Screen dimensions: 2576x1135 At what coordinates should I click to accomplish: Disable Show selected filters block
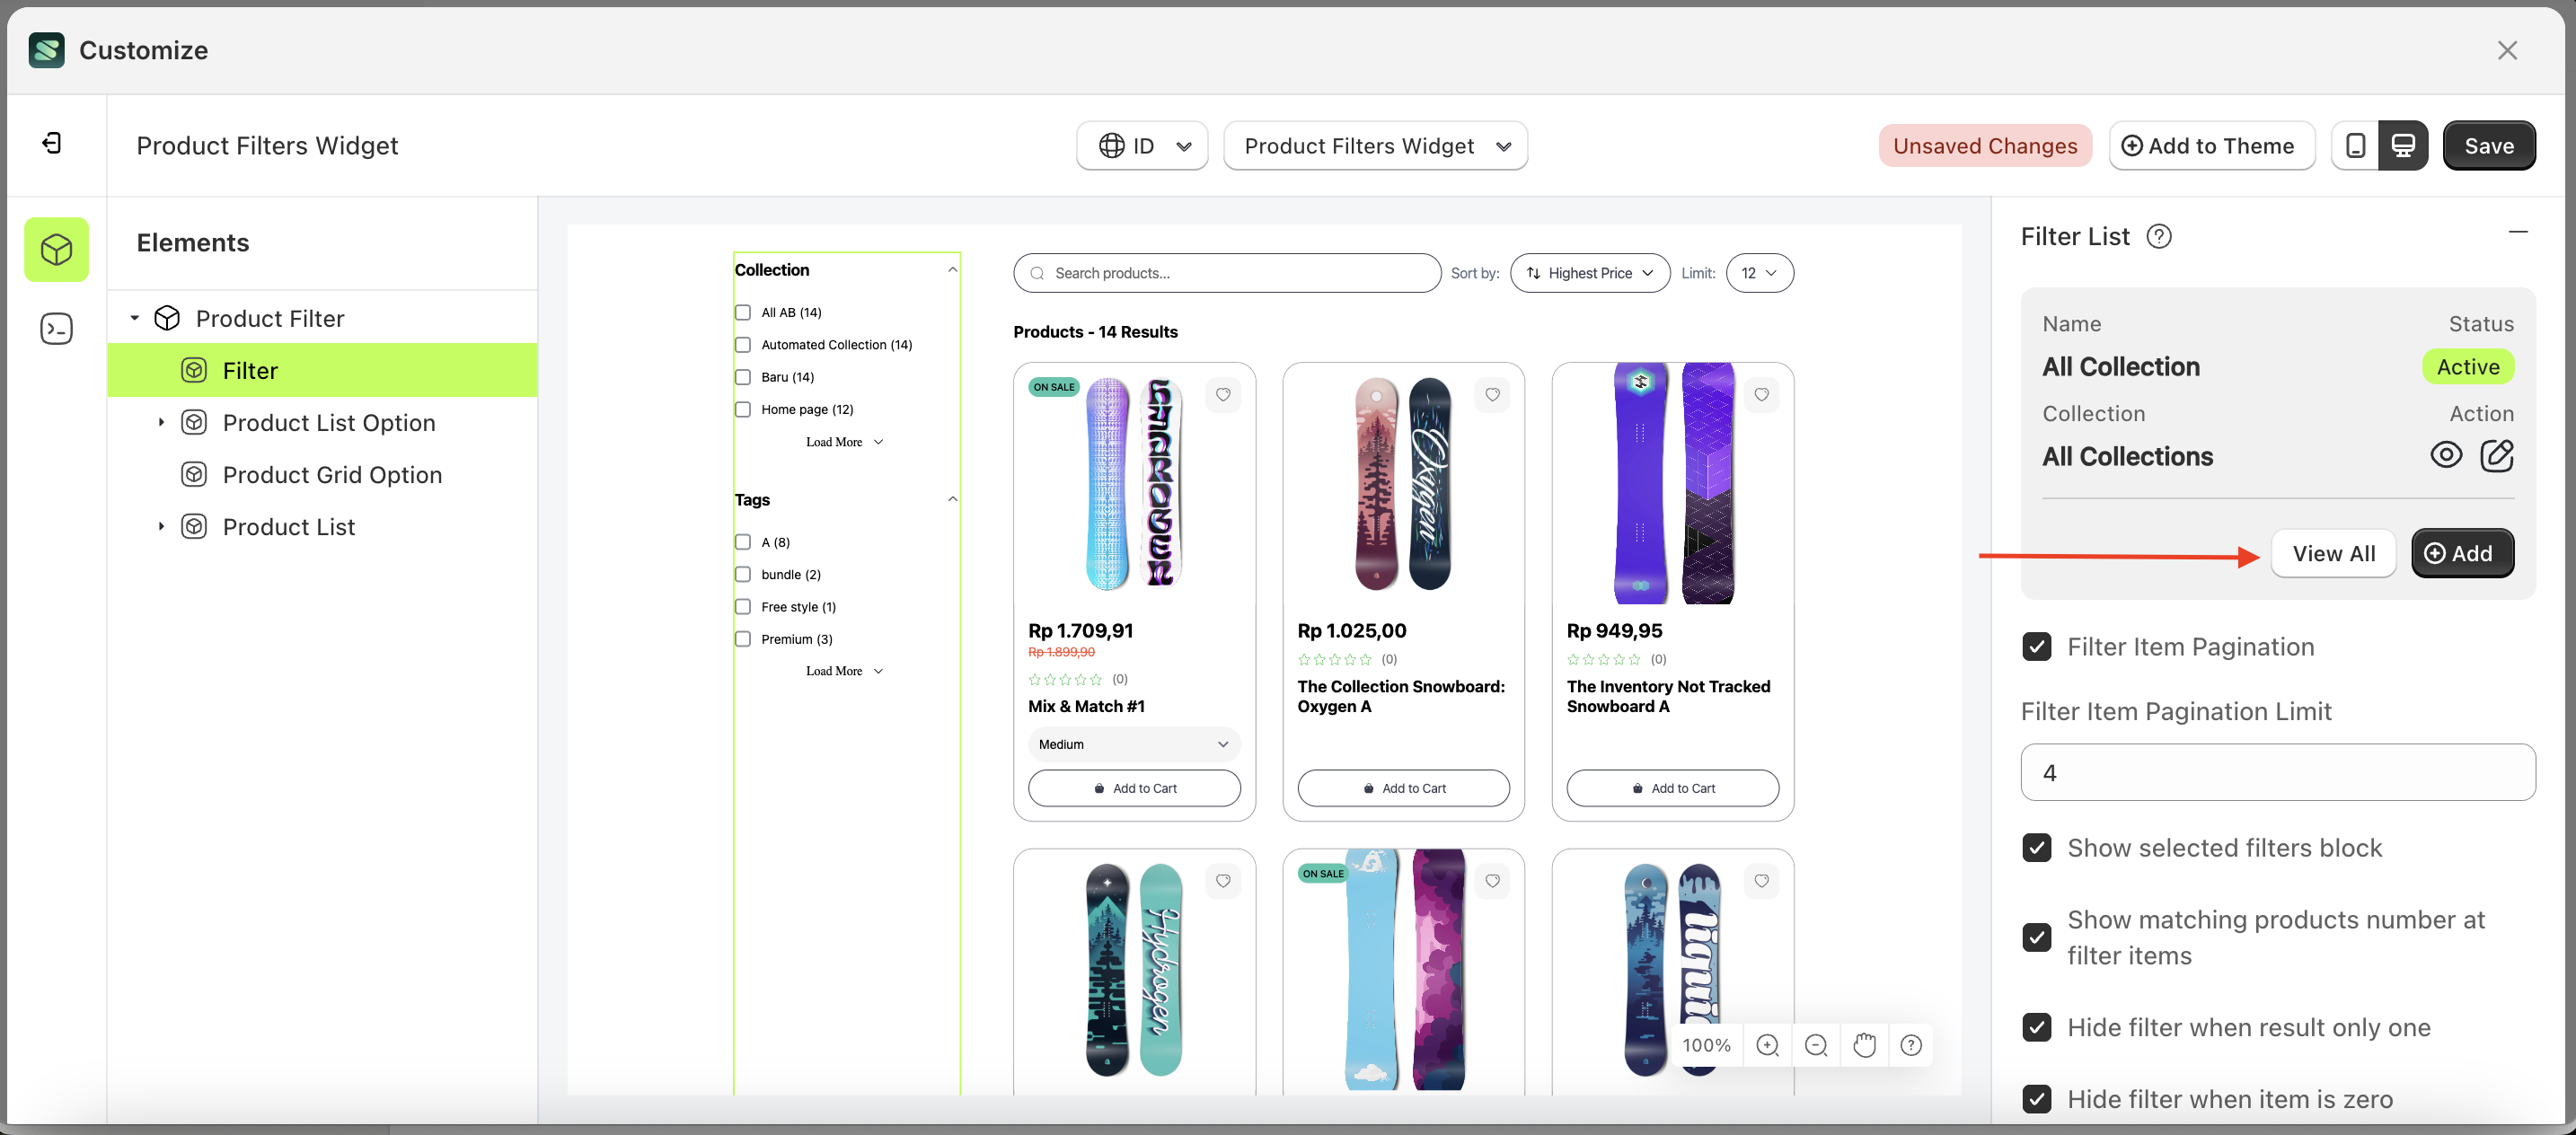pyautogui.click(x=2037, y=847)
